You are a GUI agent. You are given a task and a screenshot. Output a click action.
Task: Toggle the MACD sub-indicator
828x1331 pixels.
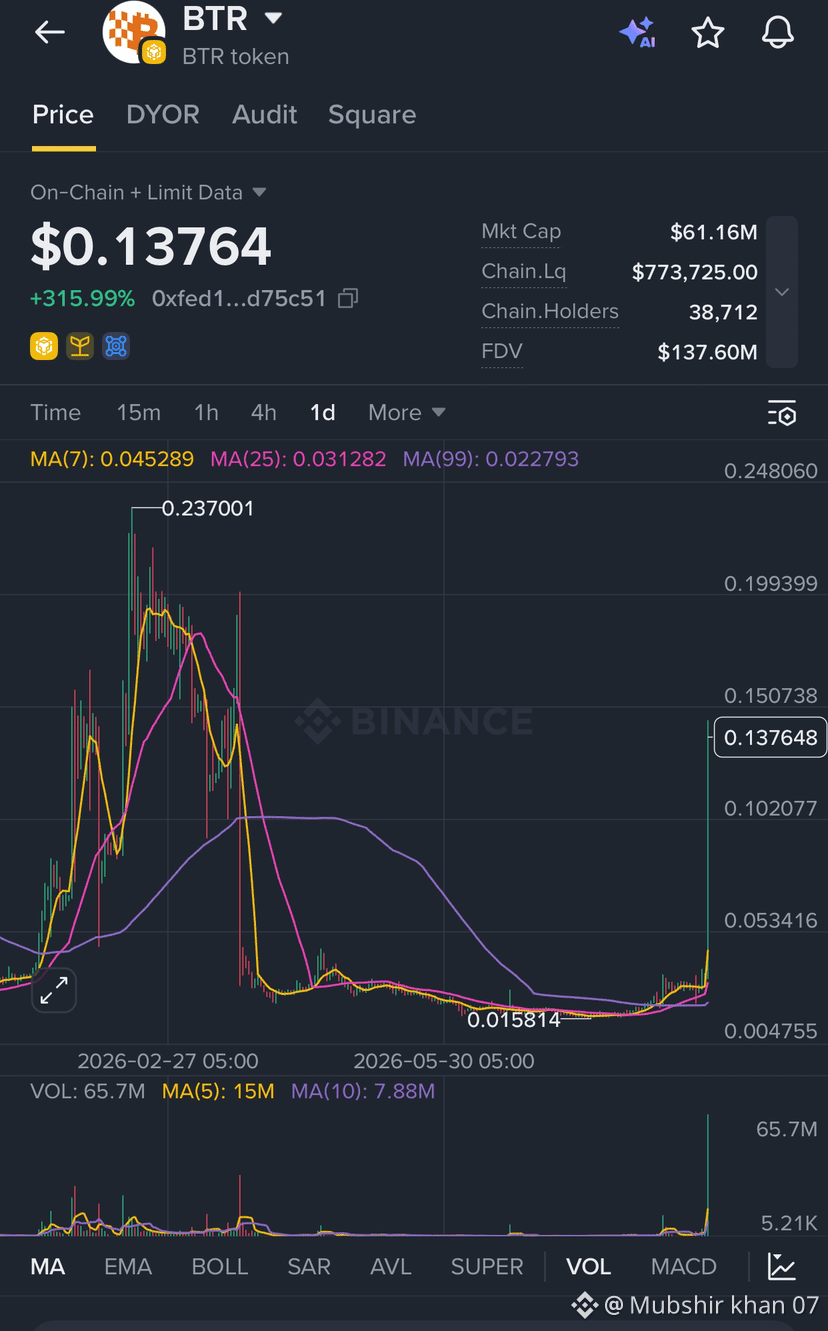pyautogui.click(x=684, y=1266)
